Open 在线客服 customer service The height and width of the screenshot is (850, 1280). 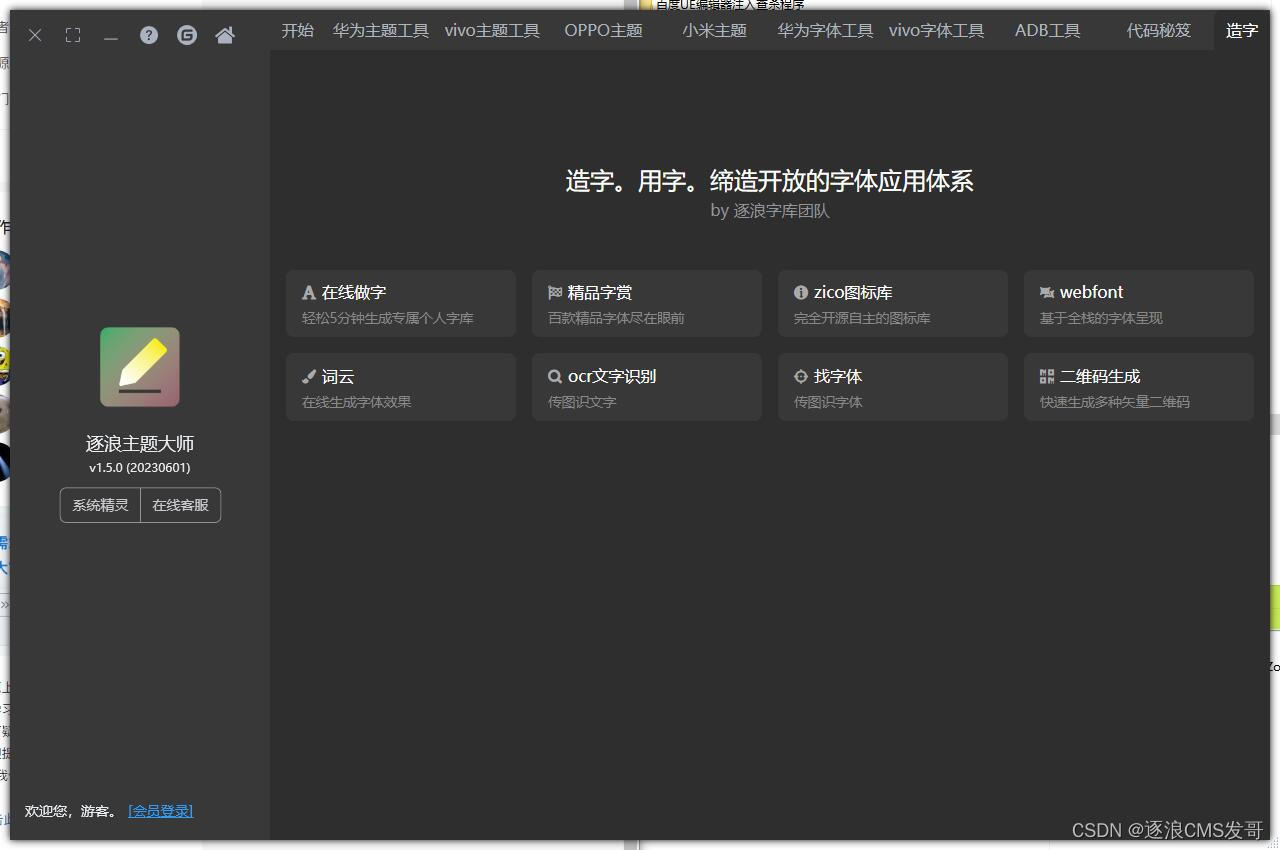coord(181,505)
